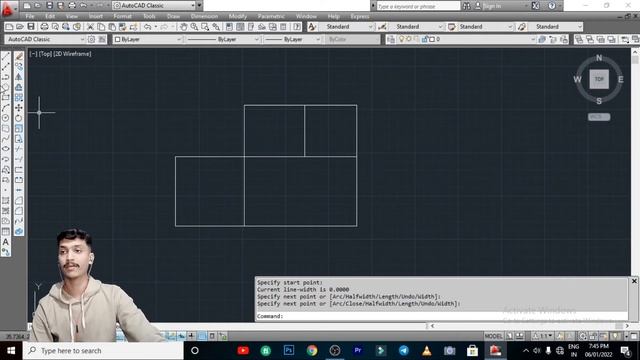Select the Trim modify tool
Image resolution: width=640 pixels, height=360 pixels.
[19, 149]
